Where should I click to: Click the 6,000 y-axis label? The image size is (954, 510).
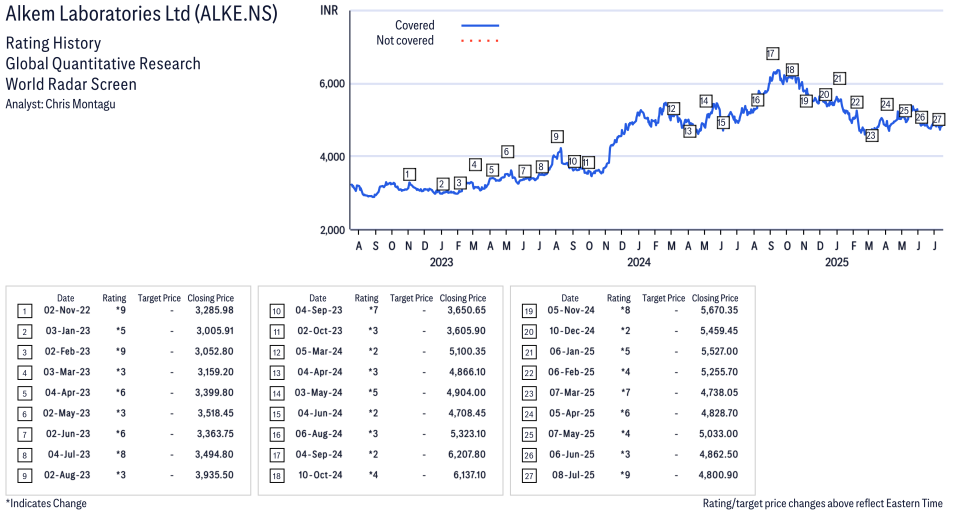pos(332,84)
